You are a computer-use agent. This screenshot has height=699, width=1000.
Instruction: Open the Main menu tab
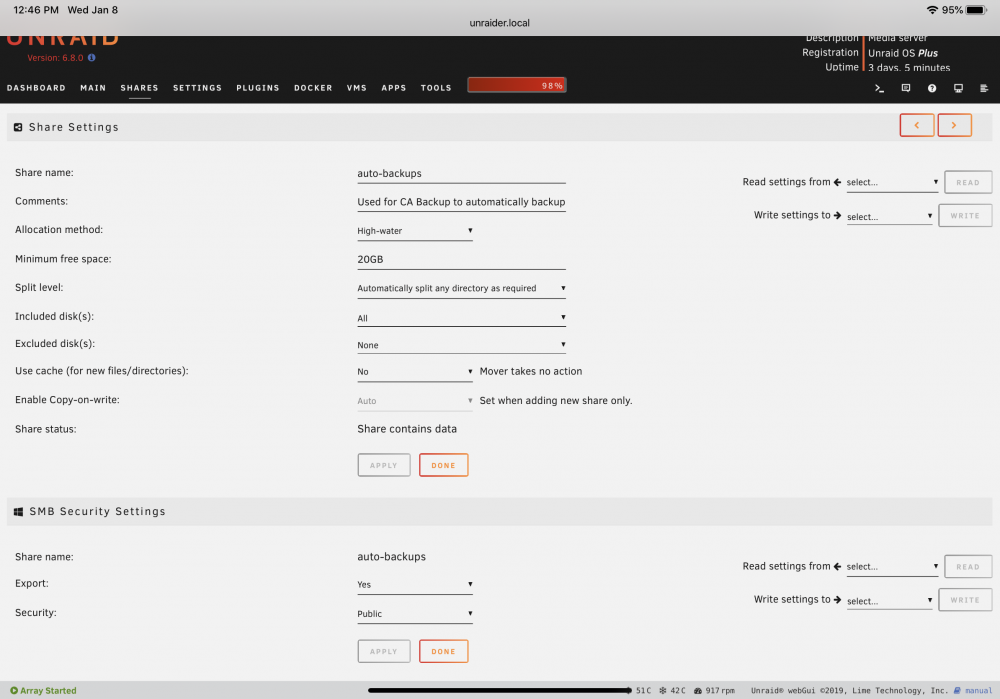(x=93, y=88)
